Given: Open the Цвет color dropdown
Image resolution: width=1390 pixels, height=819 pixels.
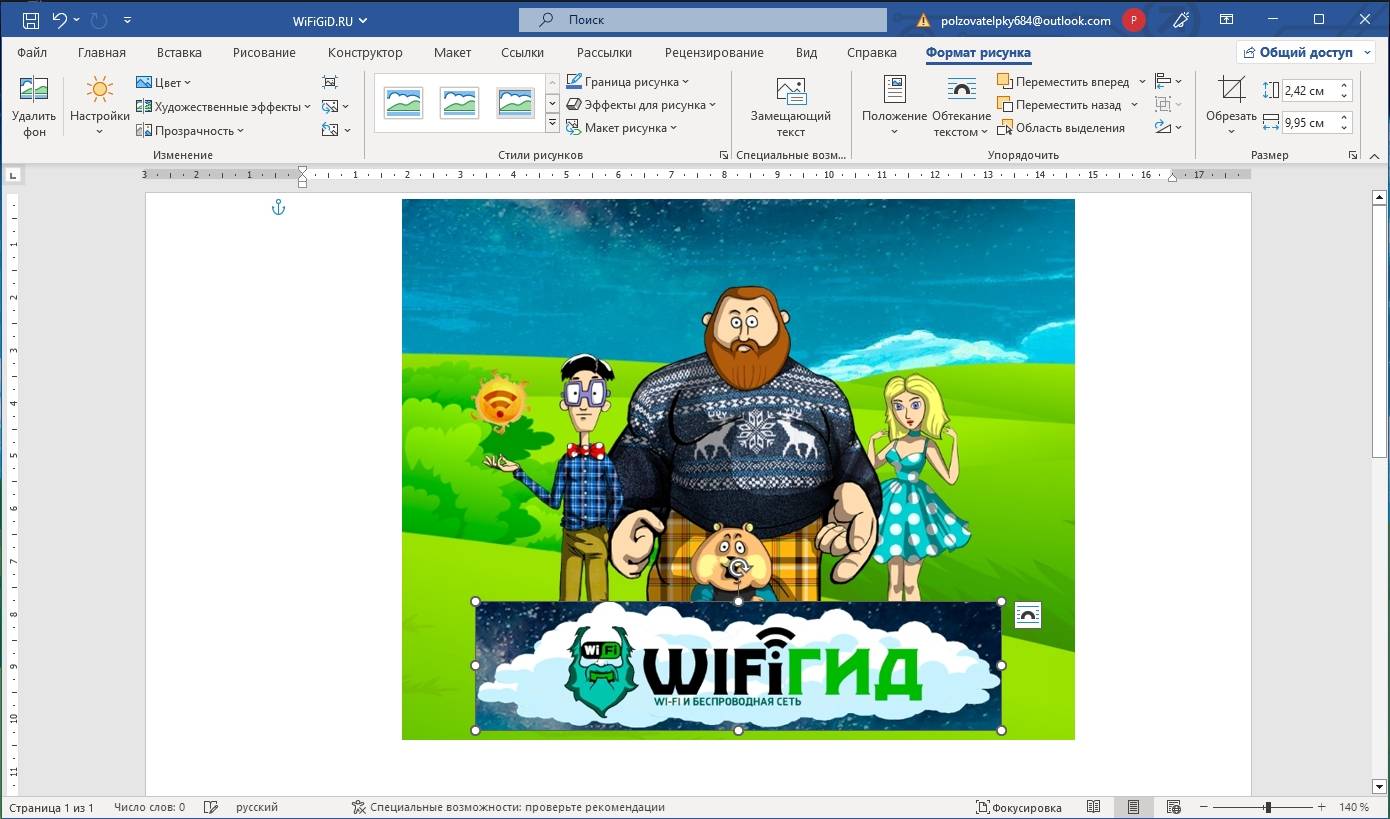Looking at the screenshot, I should pyautogui.click(x=163, y=82).
